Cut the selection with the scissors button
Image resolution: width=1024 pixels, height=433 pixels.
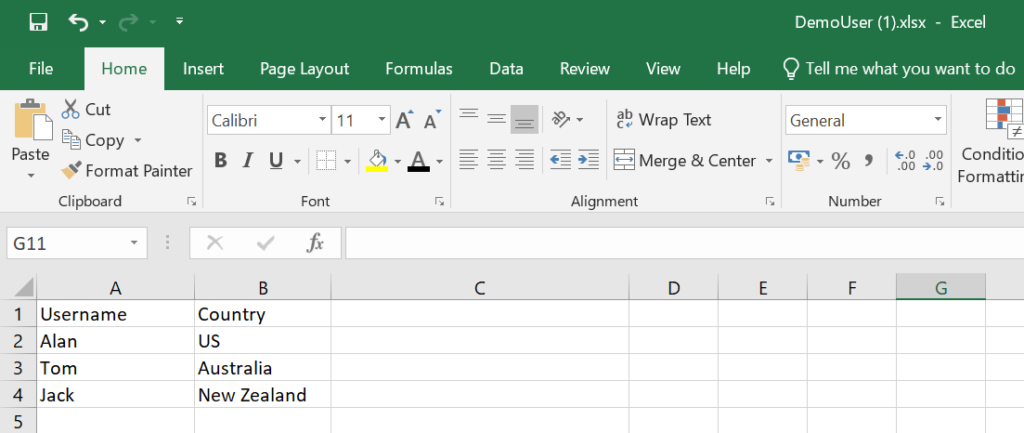click(x=86, y=109)
